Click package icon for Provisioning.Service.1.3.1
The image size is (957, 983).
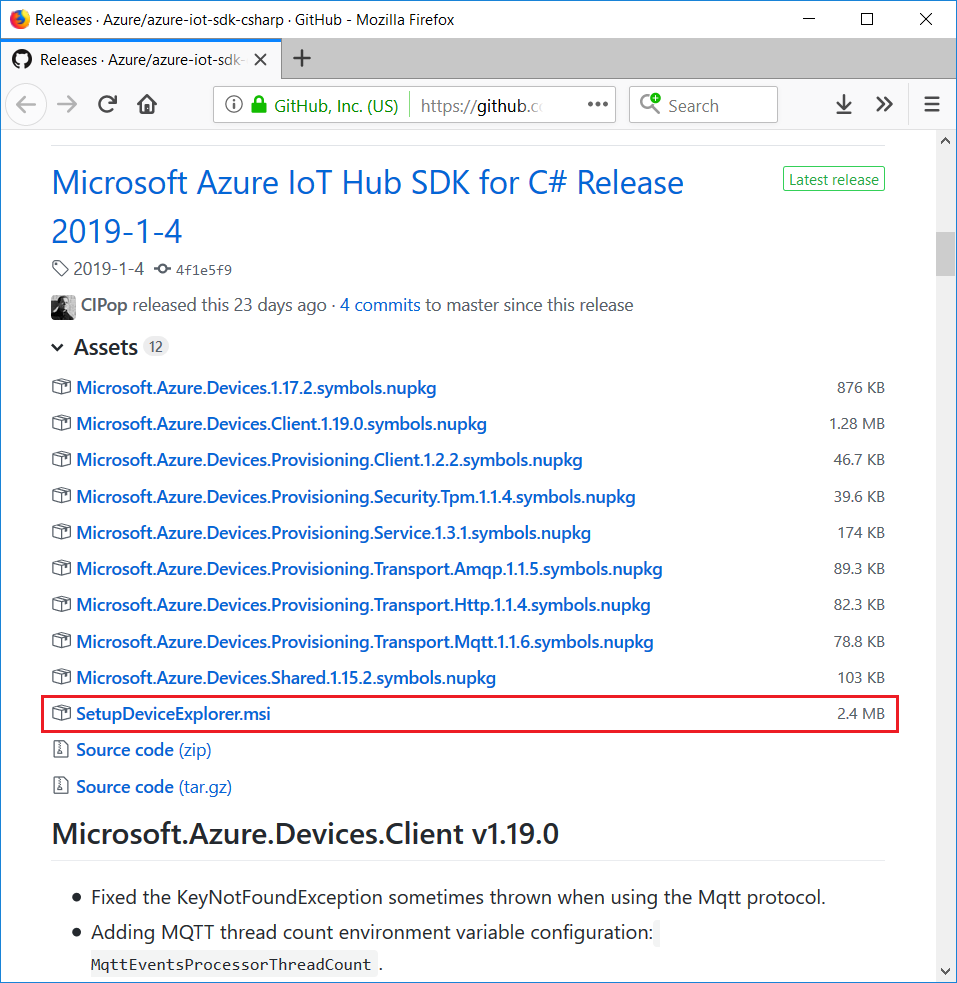coord(61,532)
